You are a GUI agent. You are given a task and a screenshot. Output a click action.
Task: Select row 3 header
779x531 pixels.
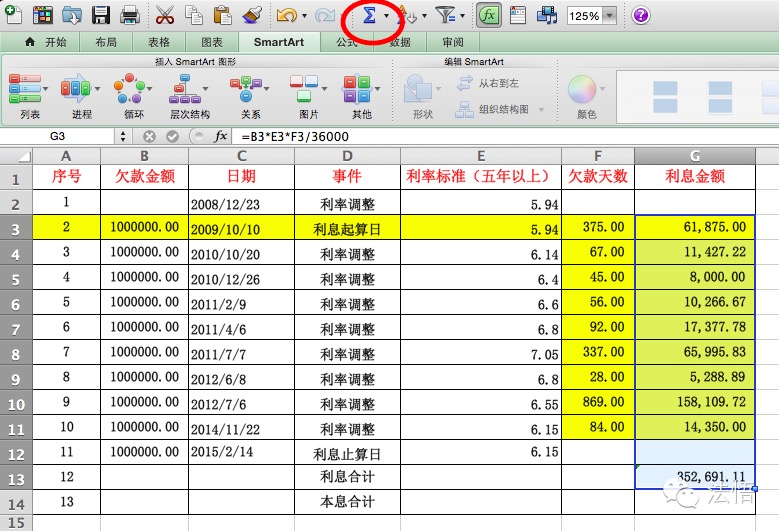(16, 229)
